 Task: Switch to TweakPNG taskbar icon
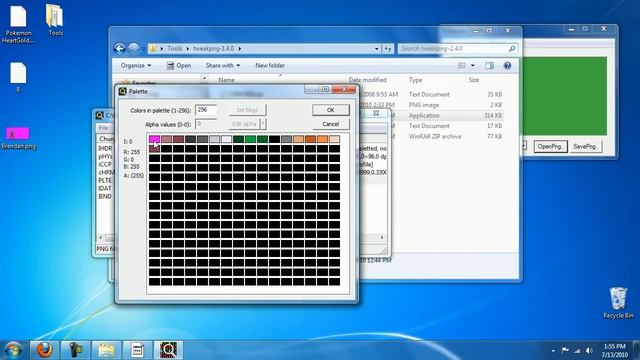pyautogui.click(x=168, y=350)
